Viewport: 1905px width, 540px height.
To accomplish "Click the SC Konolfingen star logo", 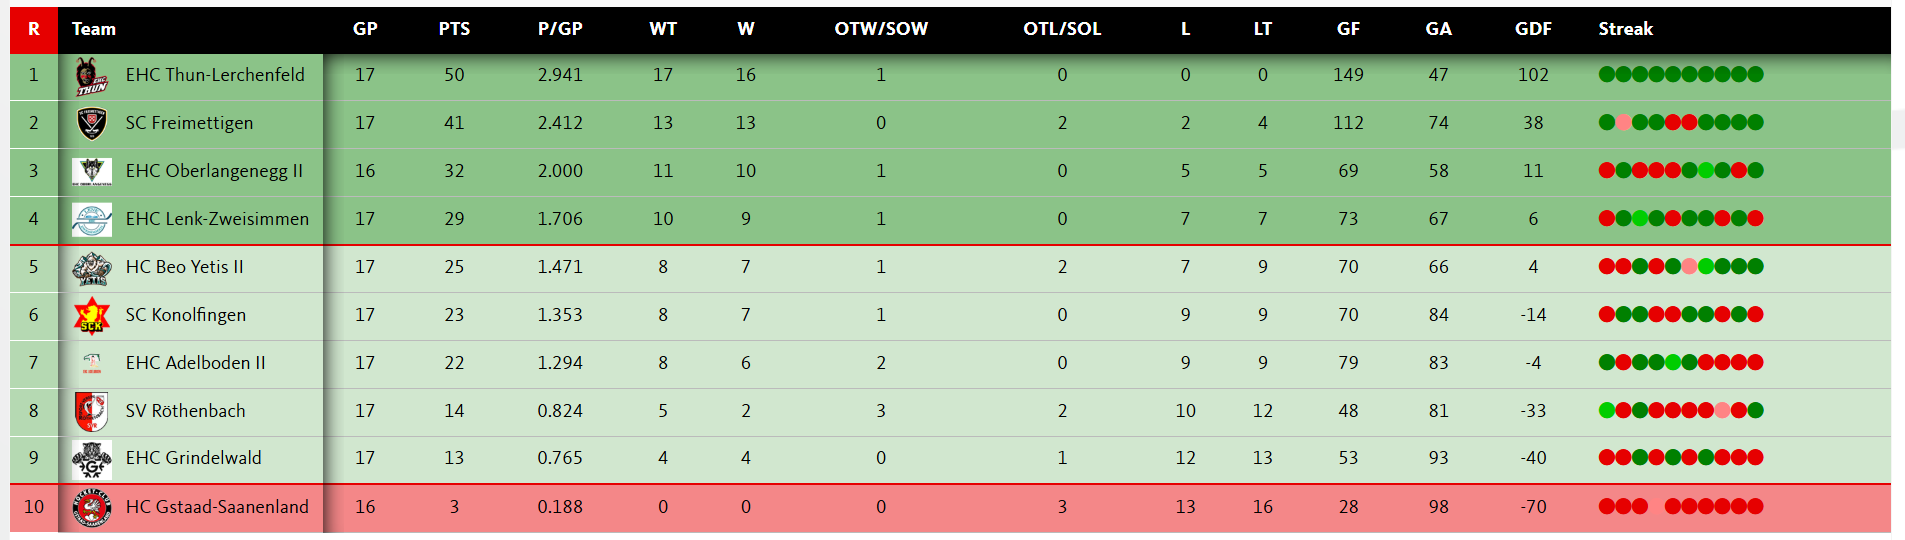I will coord(91,315).
